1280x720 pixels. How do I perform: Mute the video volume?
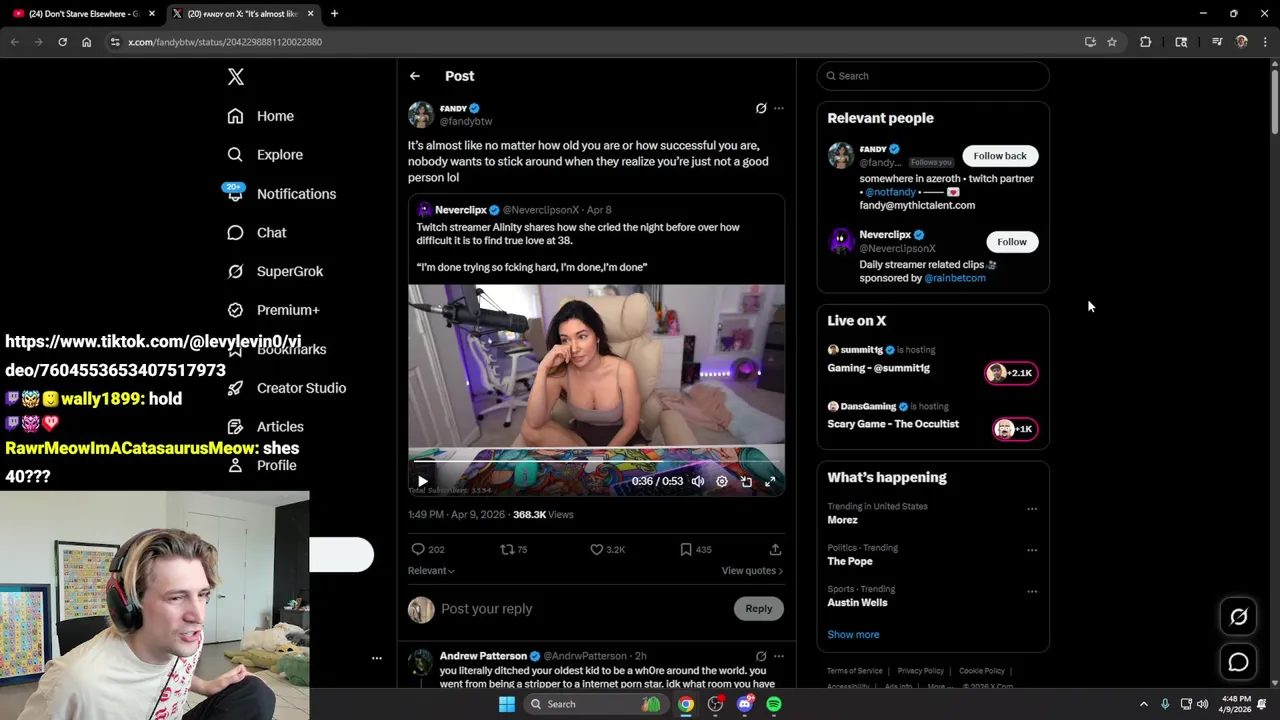[698, 481]
